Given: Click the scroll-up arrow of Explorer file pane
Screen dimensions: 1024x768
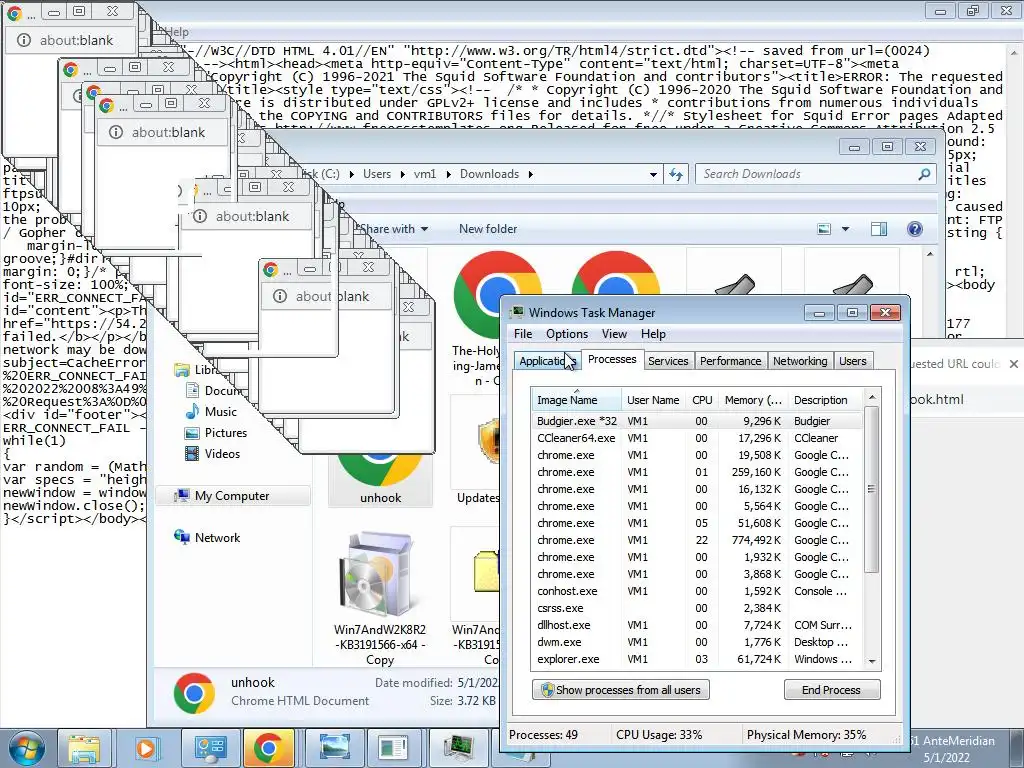Looking at the screenshot, I should click(x=930, y=254).
